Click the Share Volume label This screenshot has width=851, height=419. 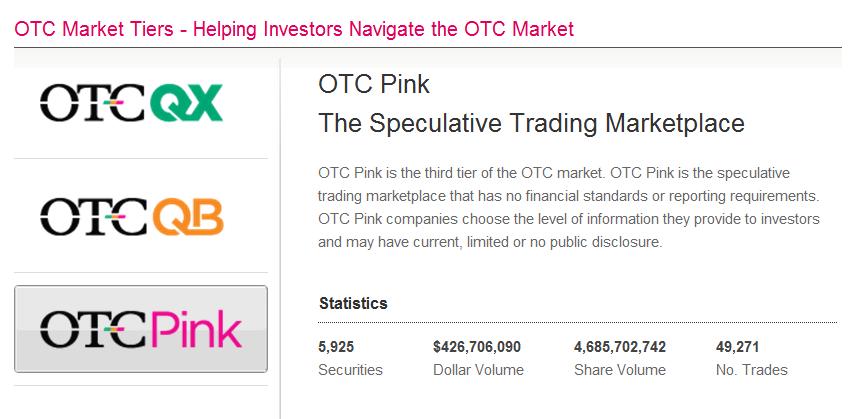[x=620, y=370]
